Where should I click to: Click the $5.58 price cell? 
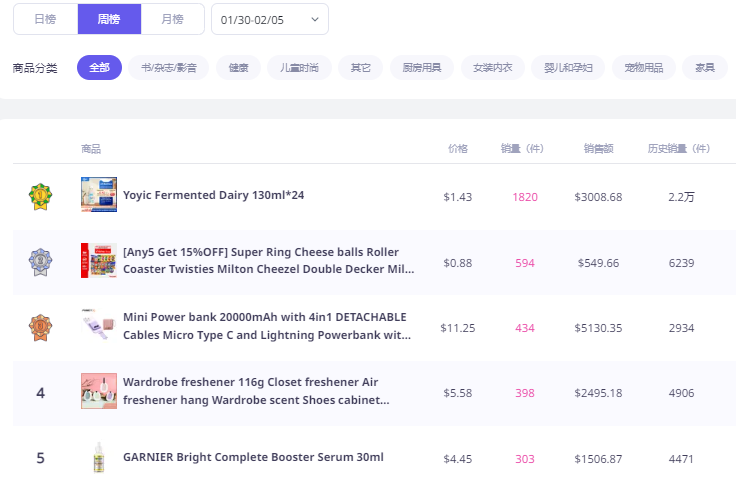[x=458, y=393]
